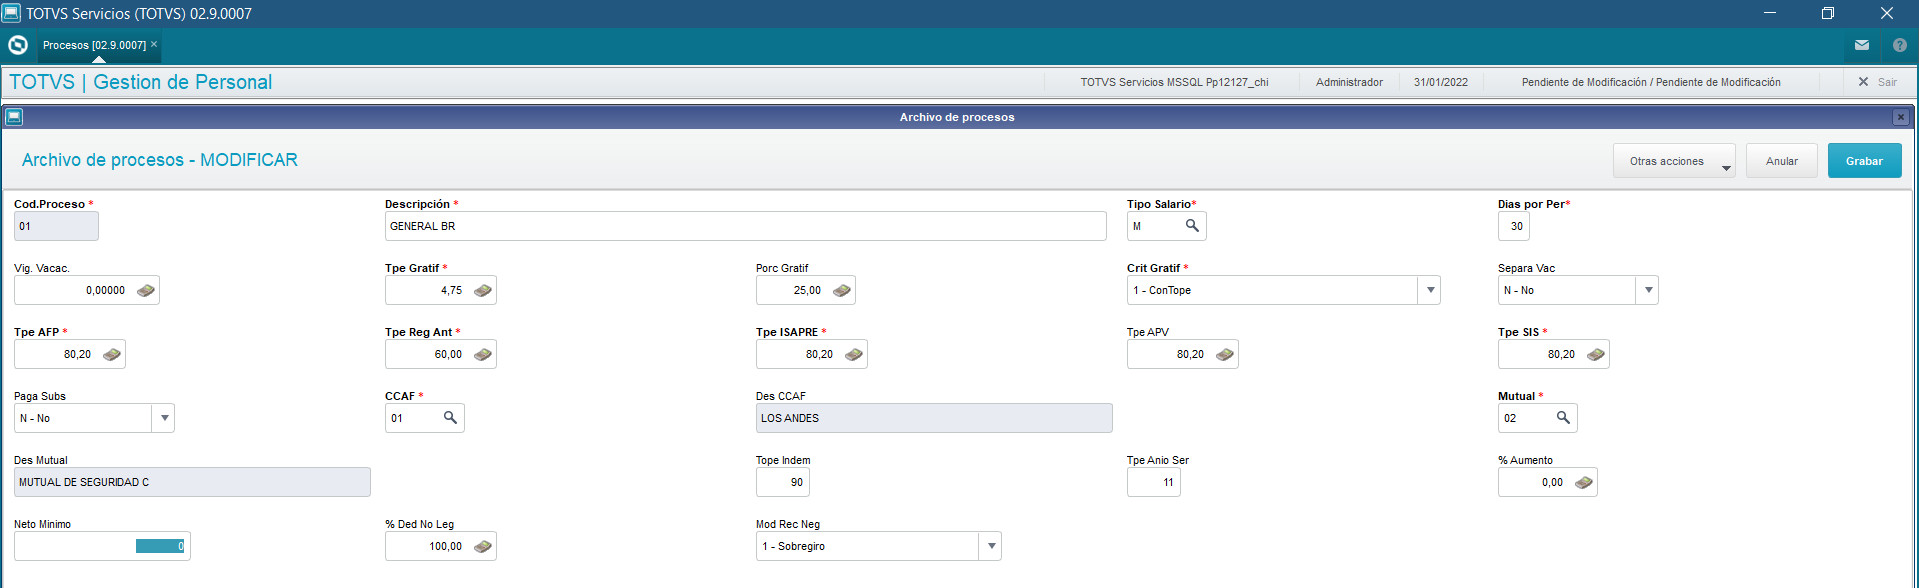Open the help question mark icon
The height and width of the screenshot is (588, 1919).
1900,45
